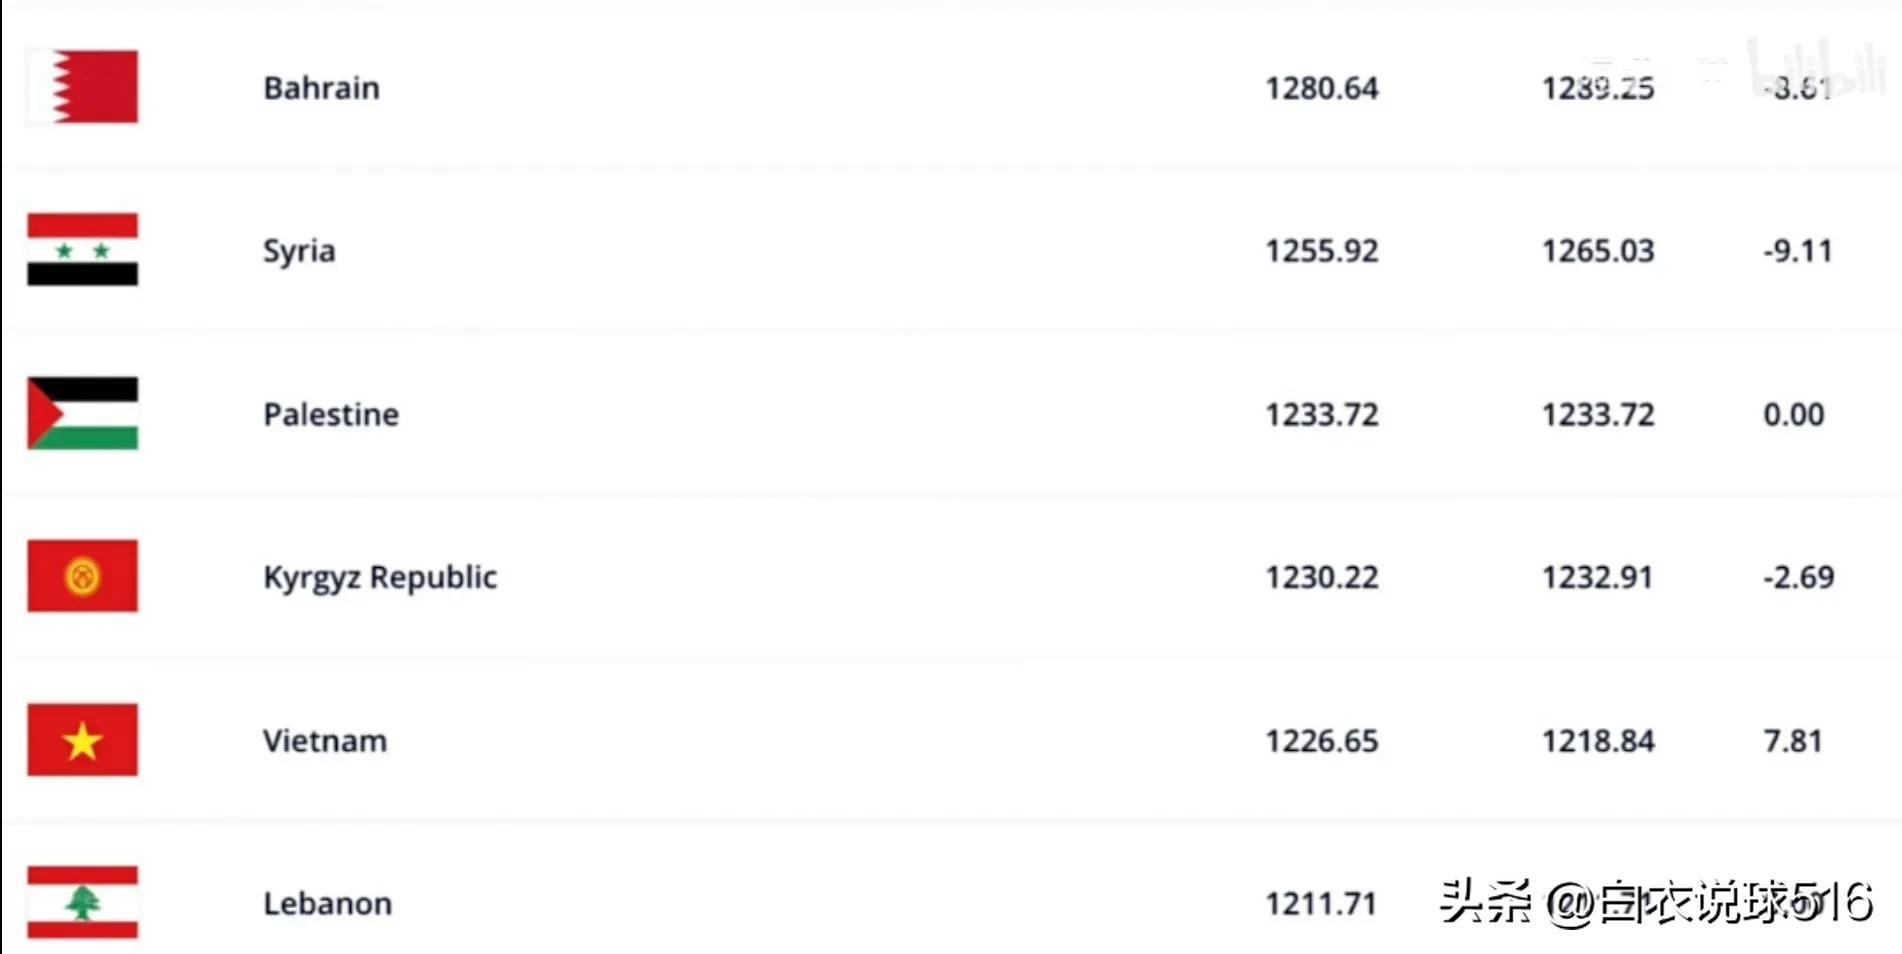Click Vietnam's 7.81 points change
1902x954 pixels.
[1793, 741]
